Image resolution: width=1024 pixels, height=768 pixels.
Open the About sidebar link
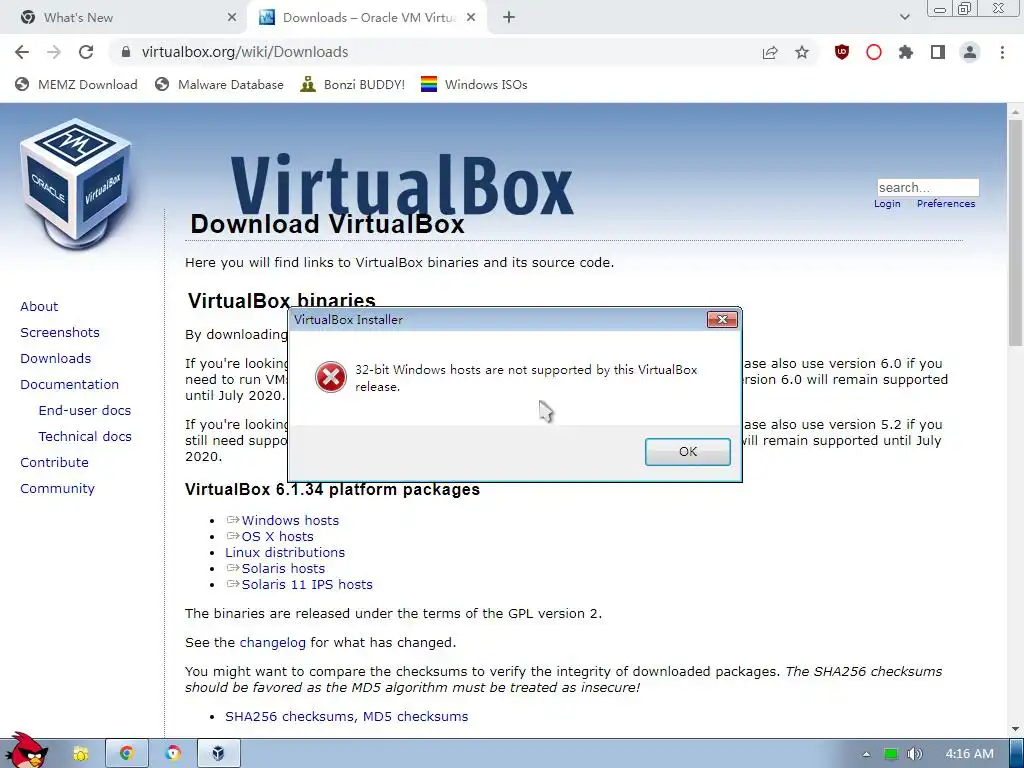tap(39, 306)
